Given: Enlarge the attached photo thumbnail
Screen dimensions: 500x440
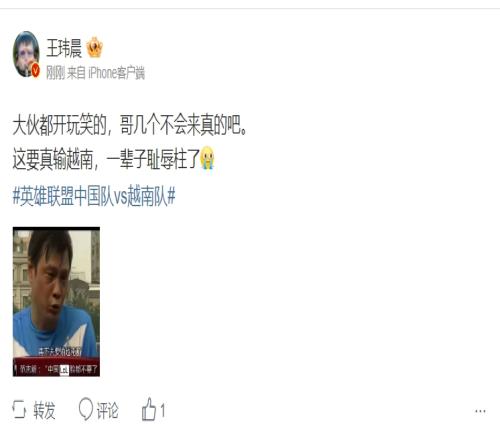Looking at the screenshot, I should (x=56, y=302).
